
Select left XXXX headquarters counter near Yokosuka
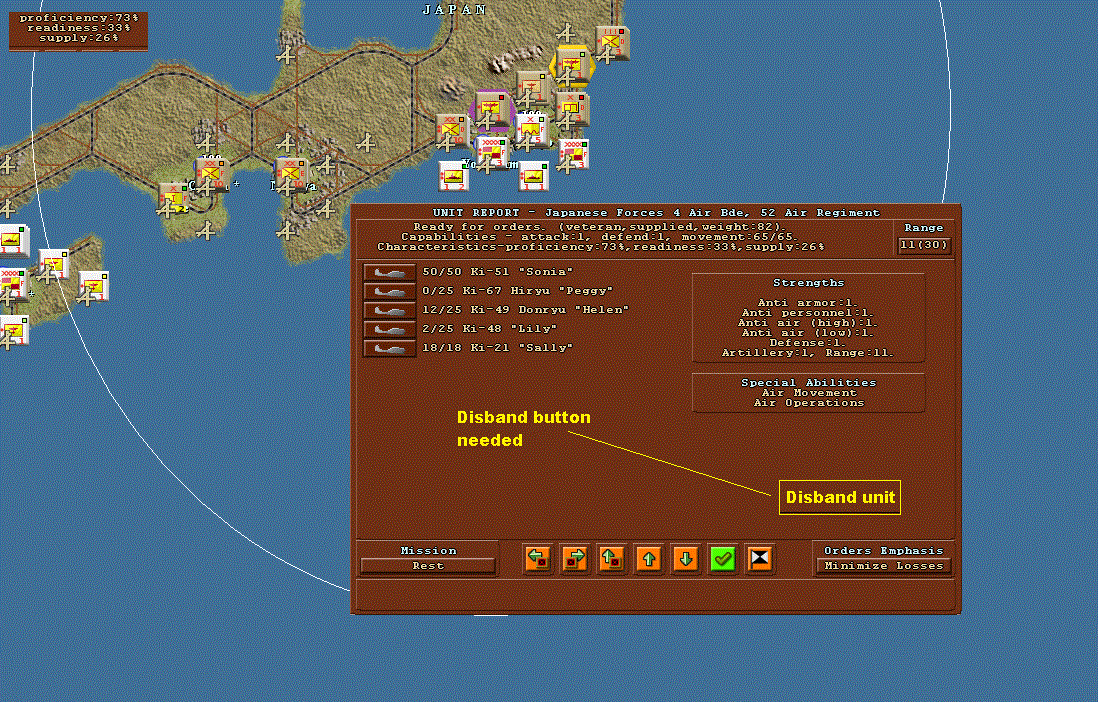point(493,152)
